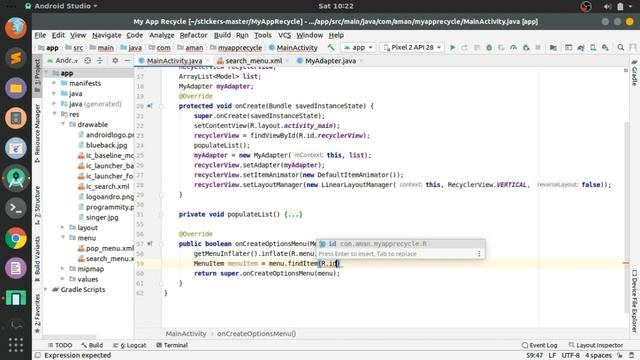This screenshot has width=640, height=360.
Task: Click override gutter icon on line 57
Action: 150,244
